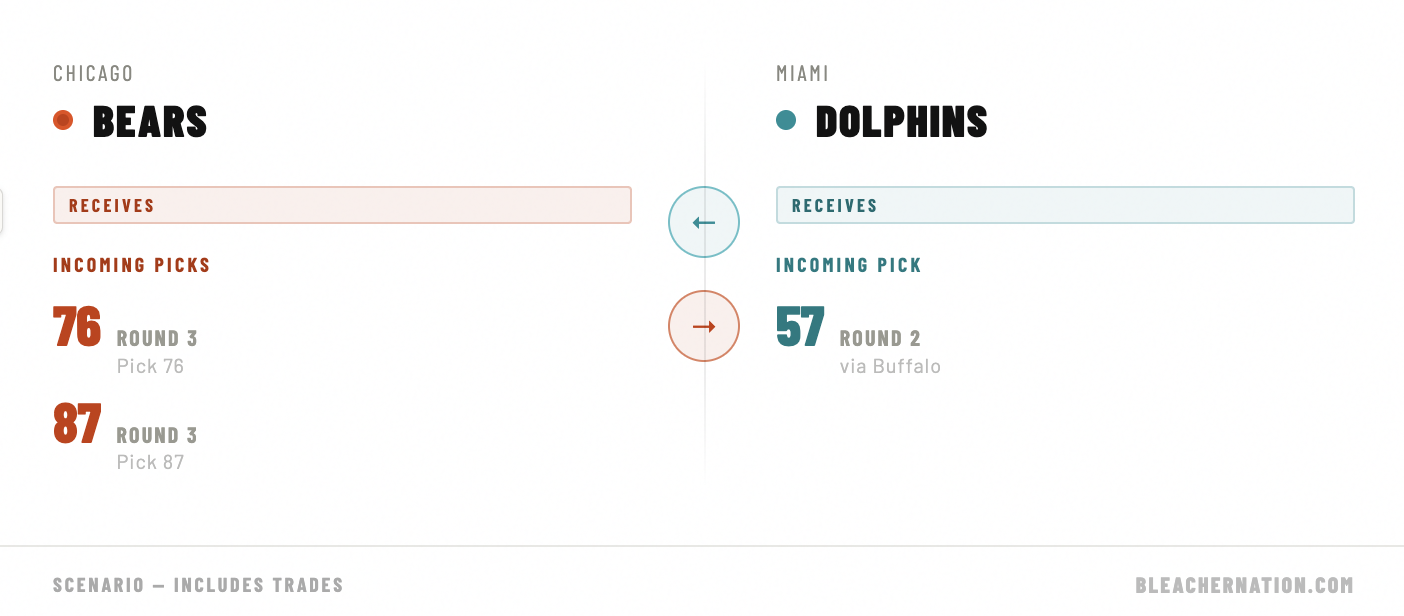Click the orange right-pointing arrow circle
The height and width of the screenshot is (616, 1404).
tap(704, 326)
